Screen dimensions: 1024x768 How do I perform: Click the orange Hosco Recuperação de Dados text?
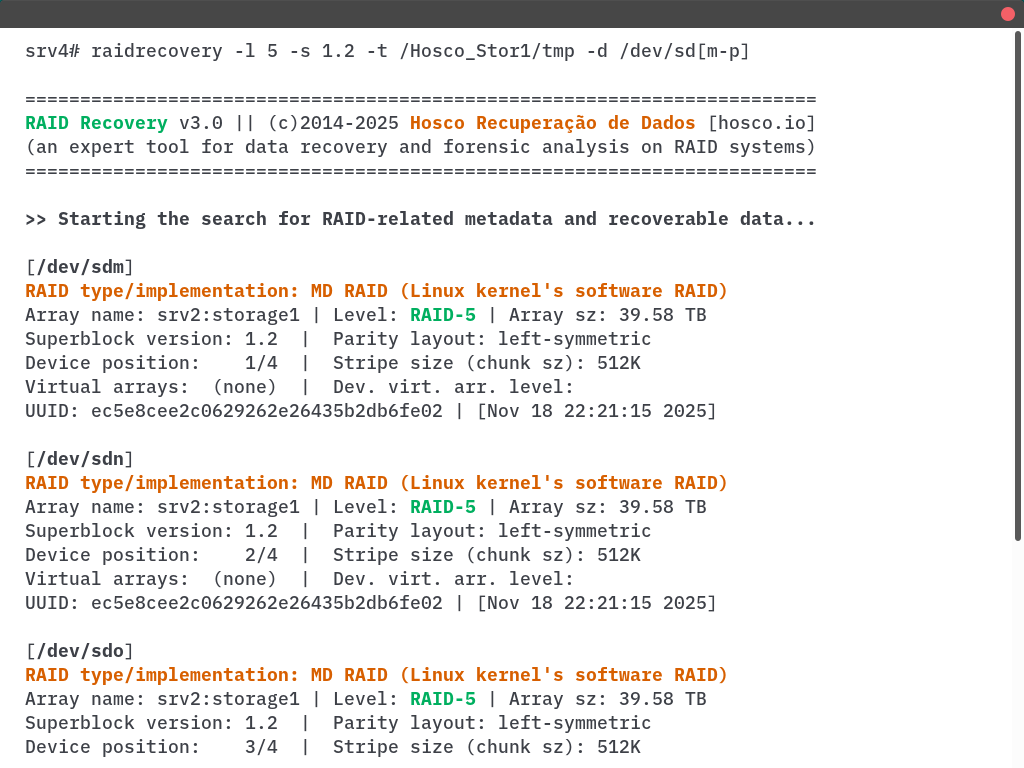pyautogui.click(x=552, y=123)
